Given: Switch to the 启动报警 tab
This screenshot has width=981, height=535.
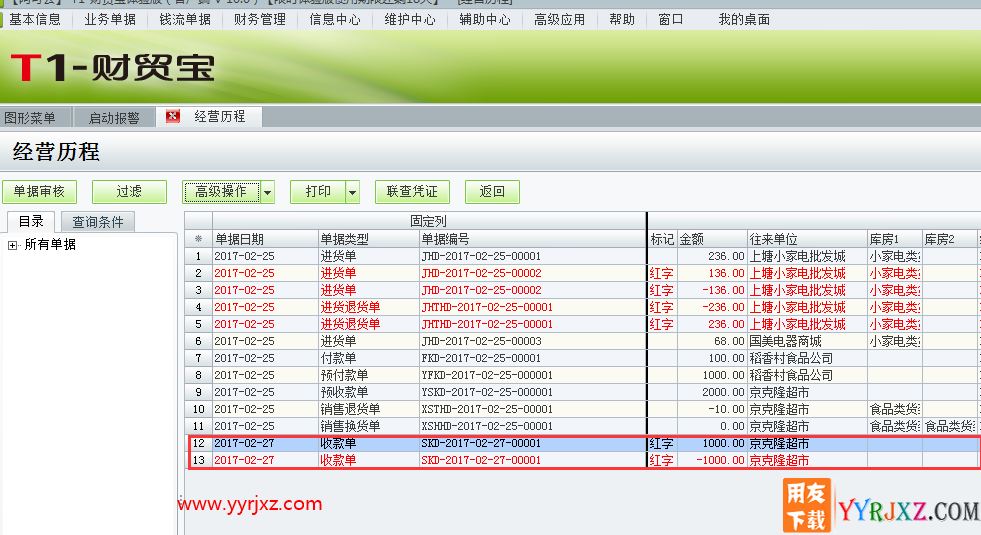Looking at the screenshot, I should (114, 118).
